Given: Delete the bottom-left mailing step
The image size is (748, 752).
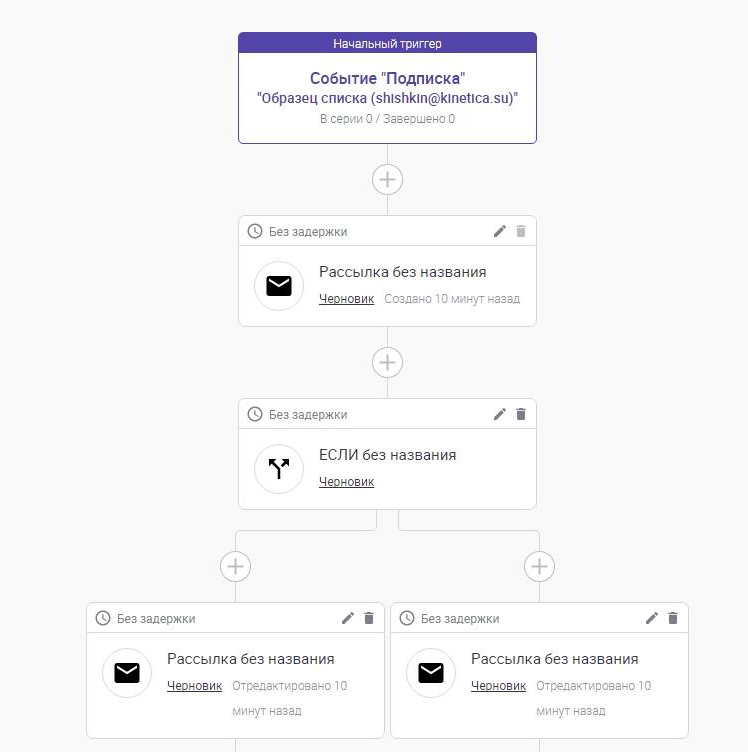Looking at the screenshot, I should tap(369, 618).
